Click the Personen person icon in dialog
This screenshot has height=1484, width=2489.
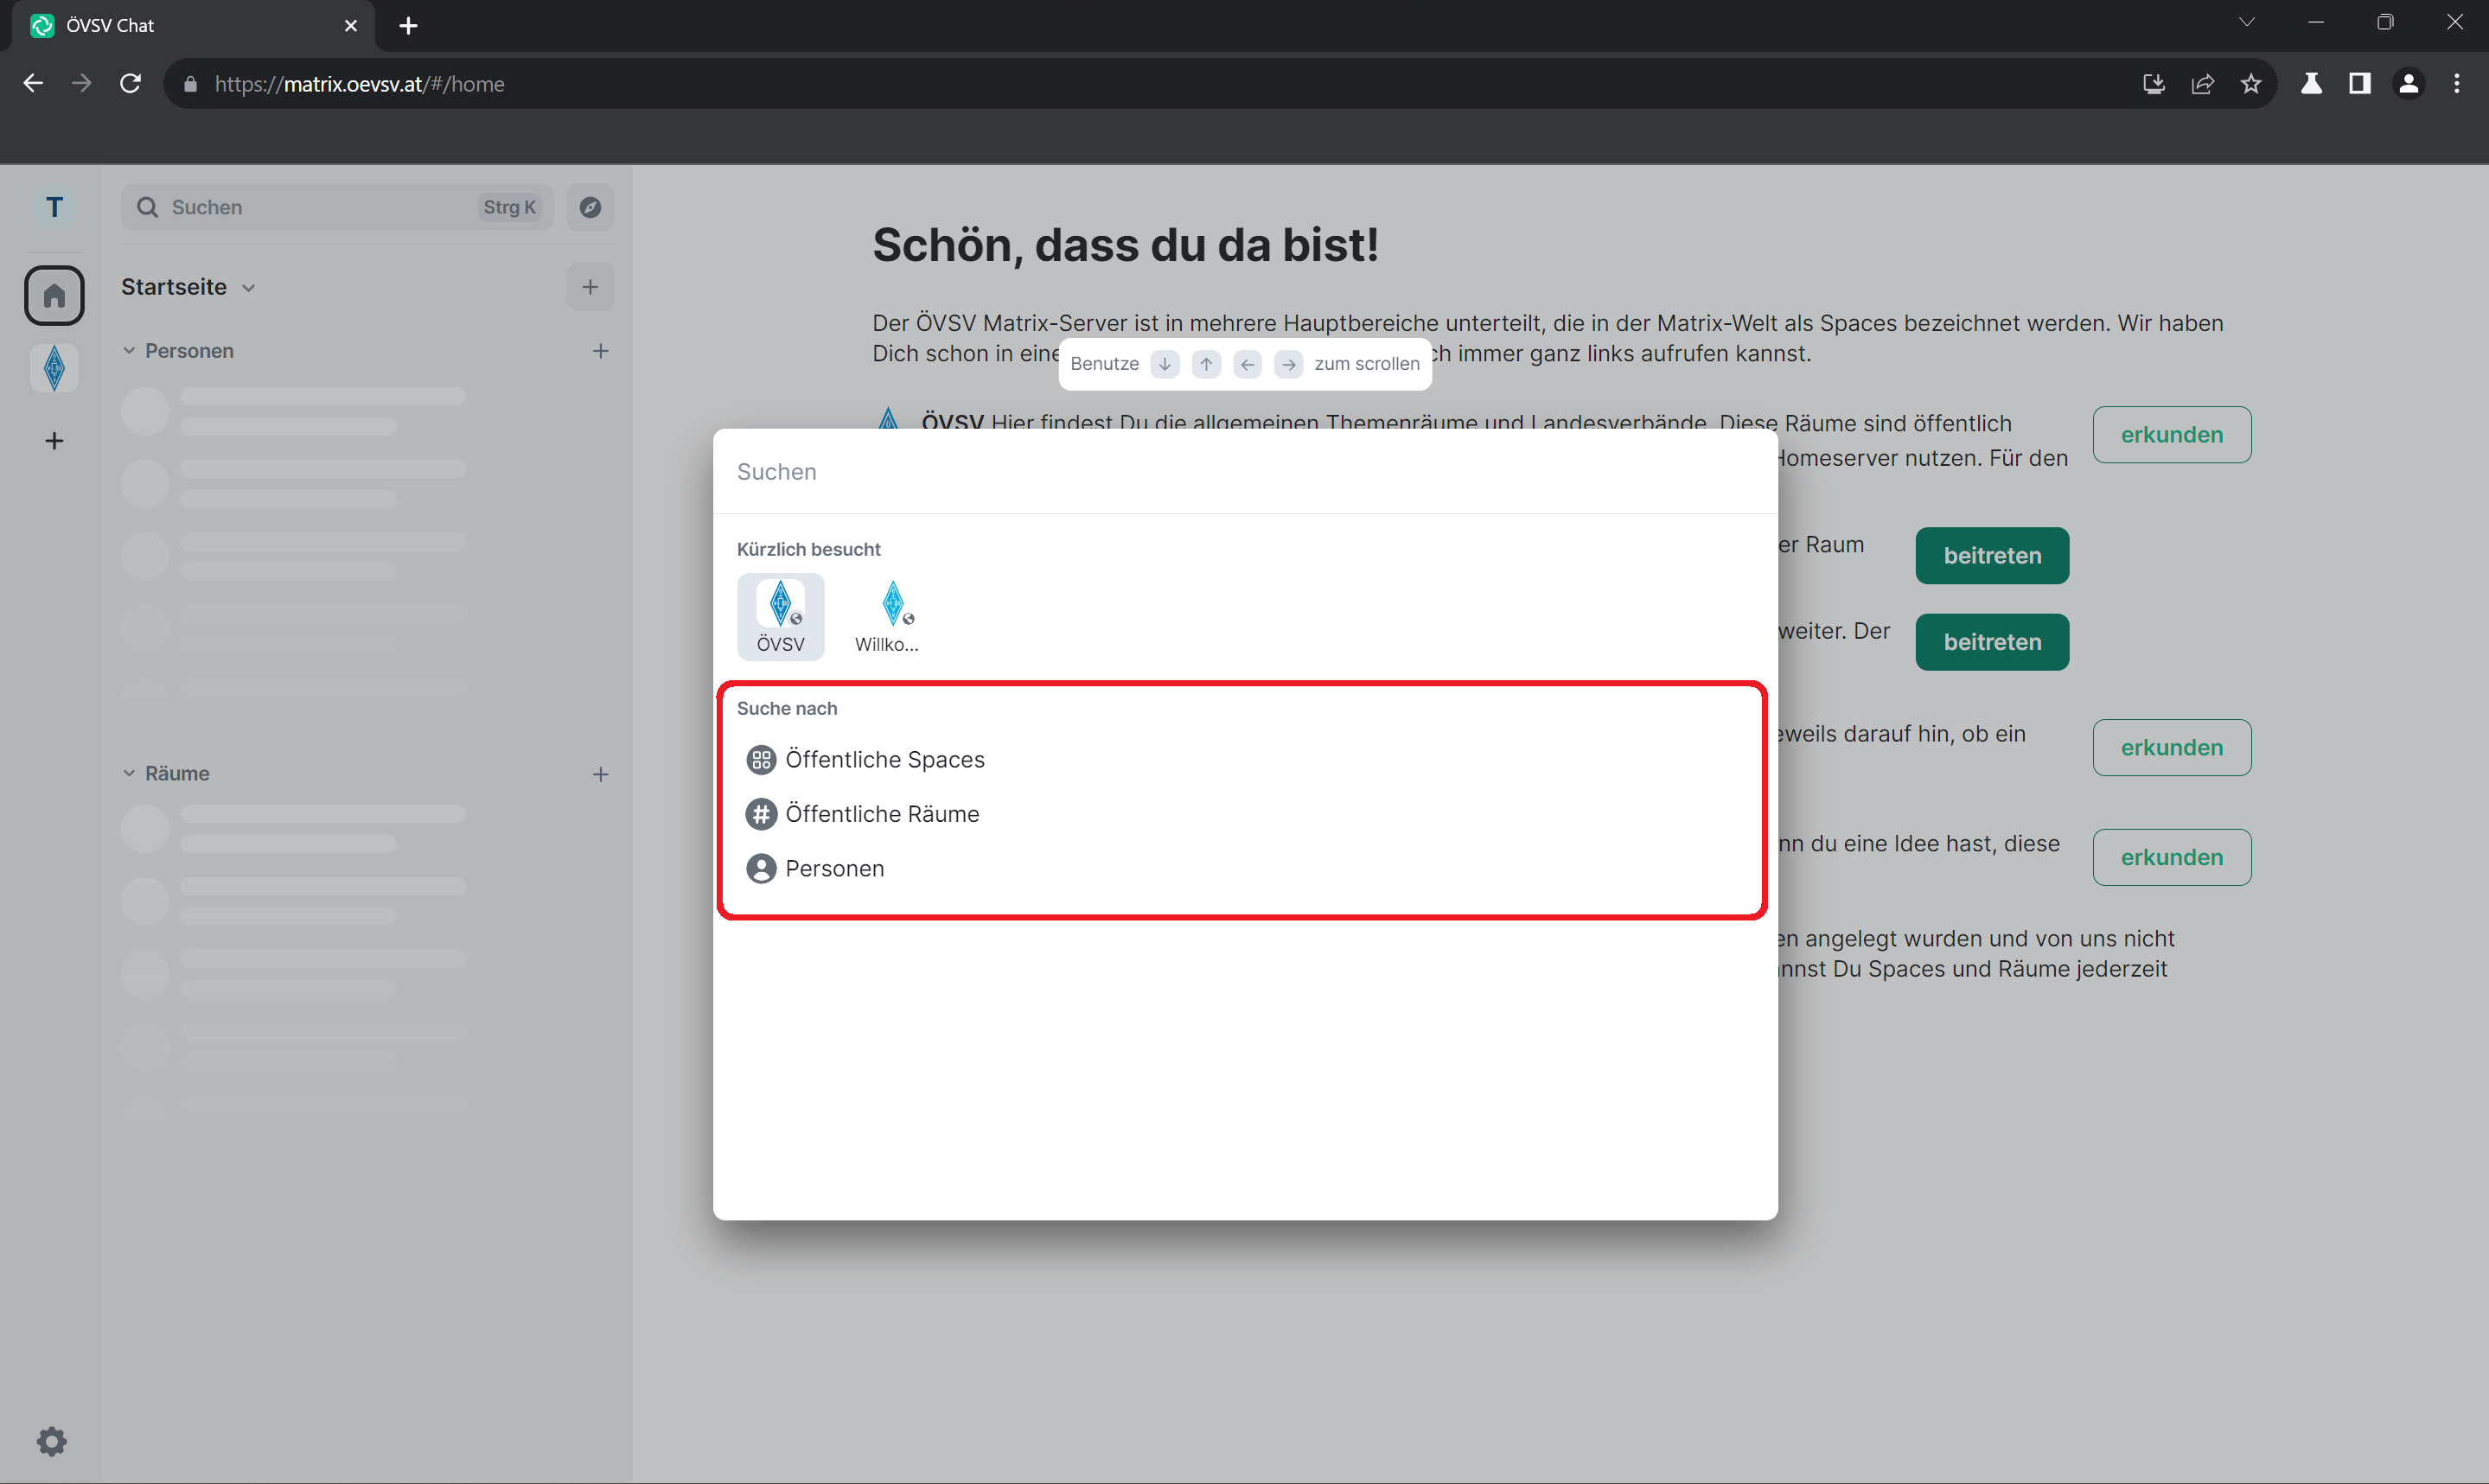[x=761, y=868]
